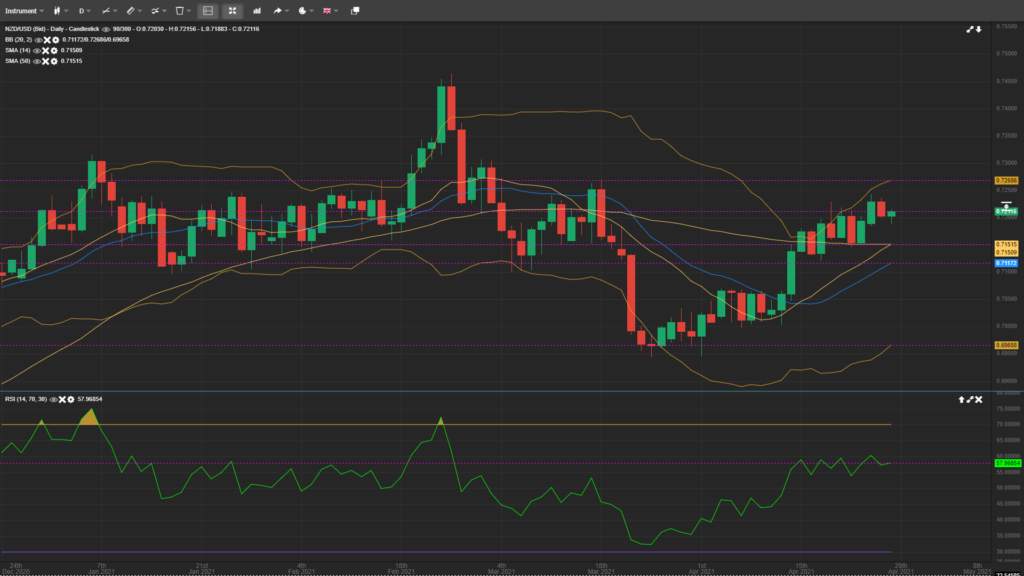Open settings for SMA (14) indicator
This screenshot has height=576, width=1024.
coord(54,50)
